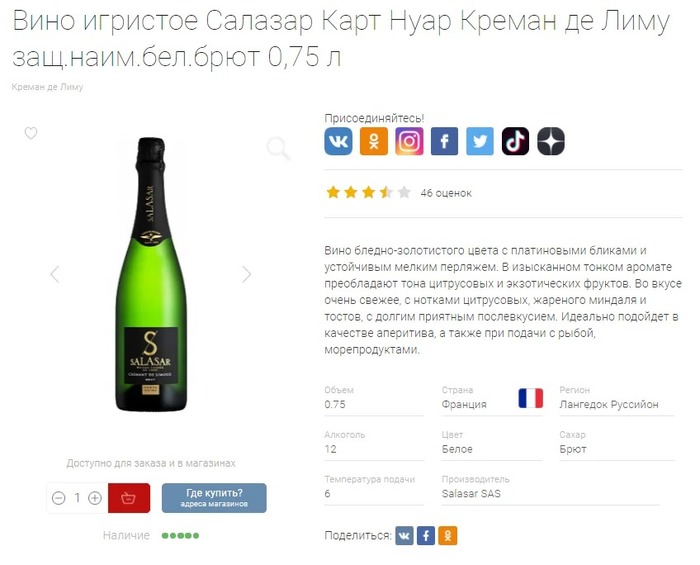Add wine to cart with red basket button

[129, 498]
